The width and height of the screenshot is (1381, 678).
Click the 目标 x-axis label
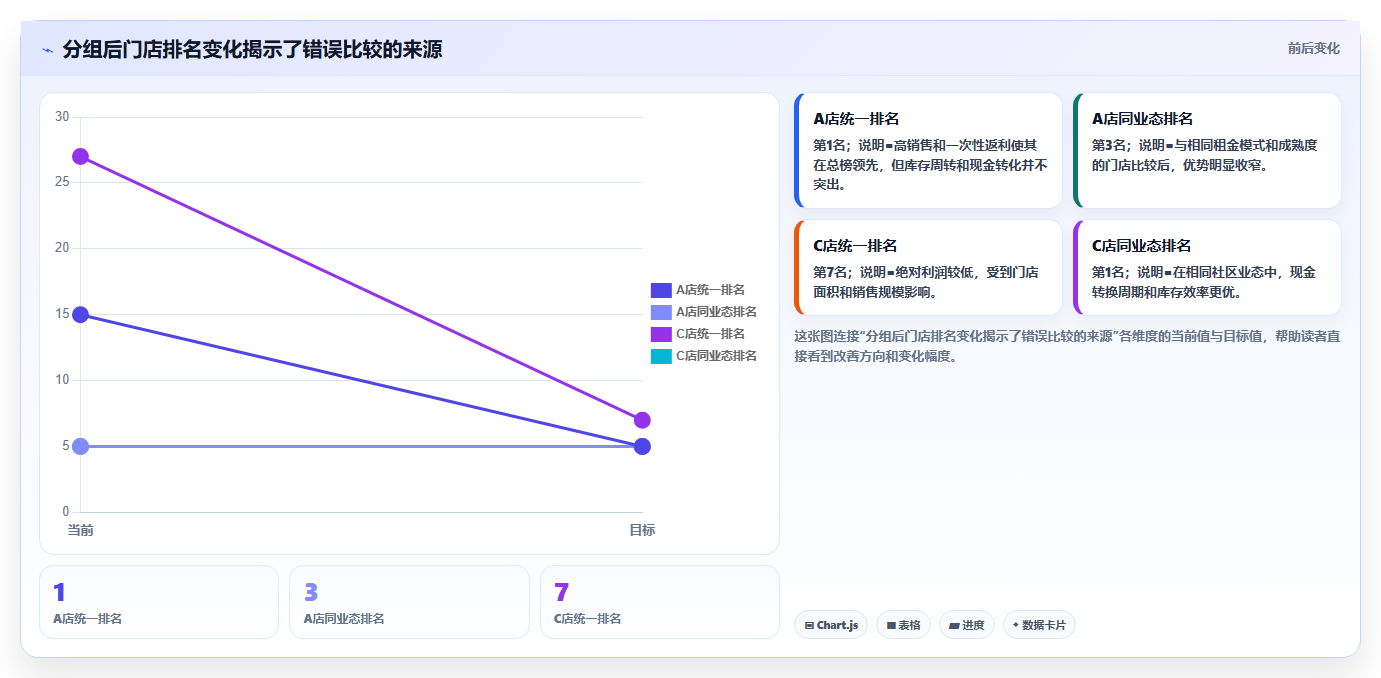[642, 530]
